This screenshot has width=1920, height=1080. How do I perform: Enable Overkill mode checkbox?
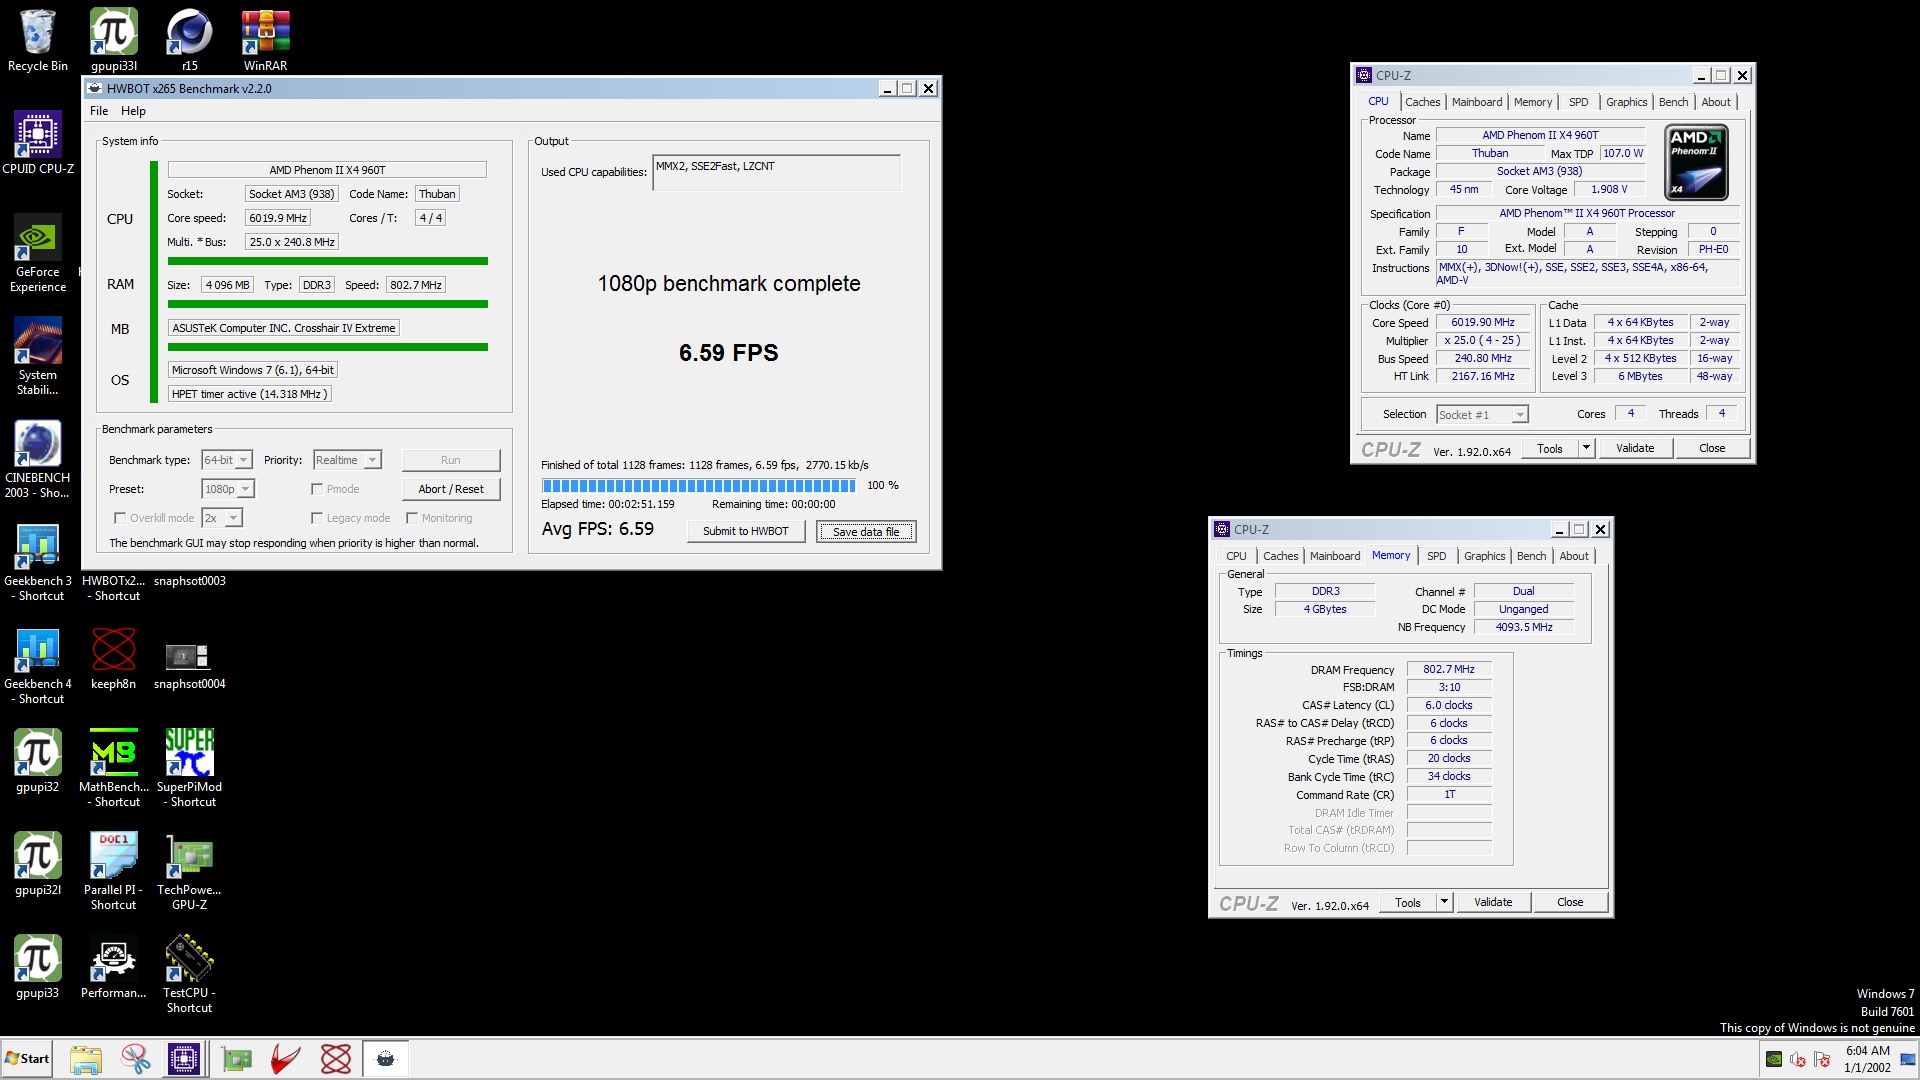pyautogui.click(x=120, y=518)
